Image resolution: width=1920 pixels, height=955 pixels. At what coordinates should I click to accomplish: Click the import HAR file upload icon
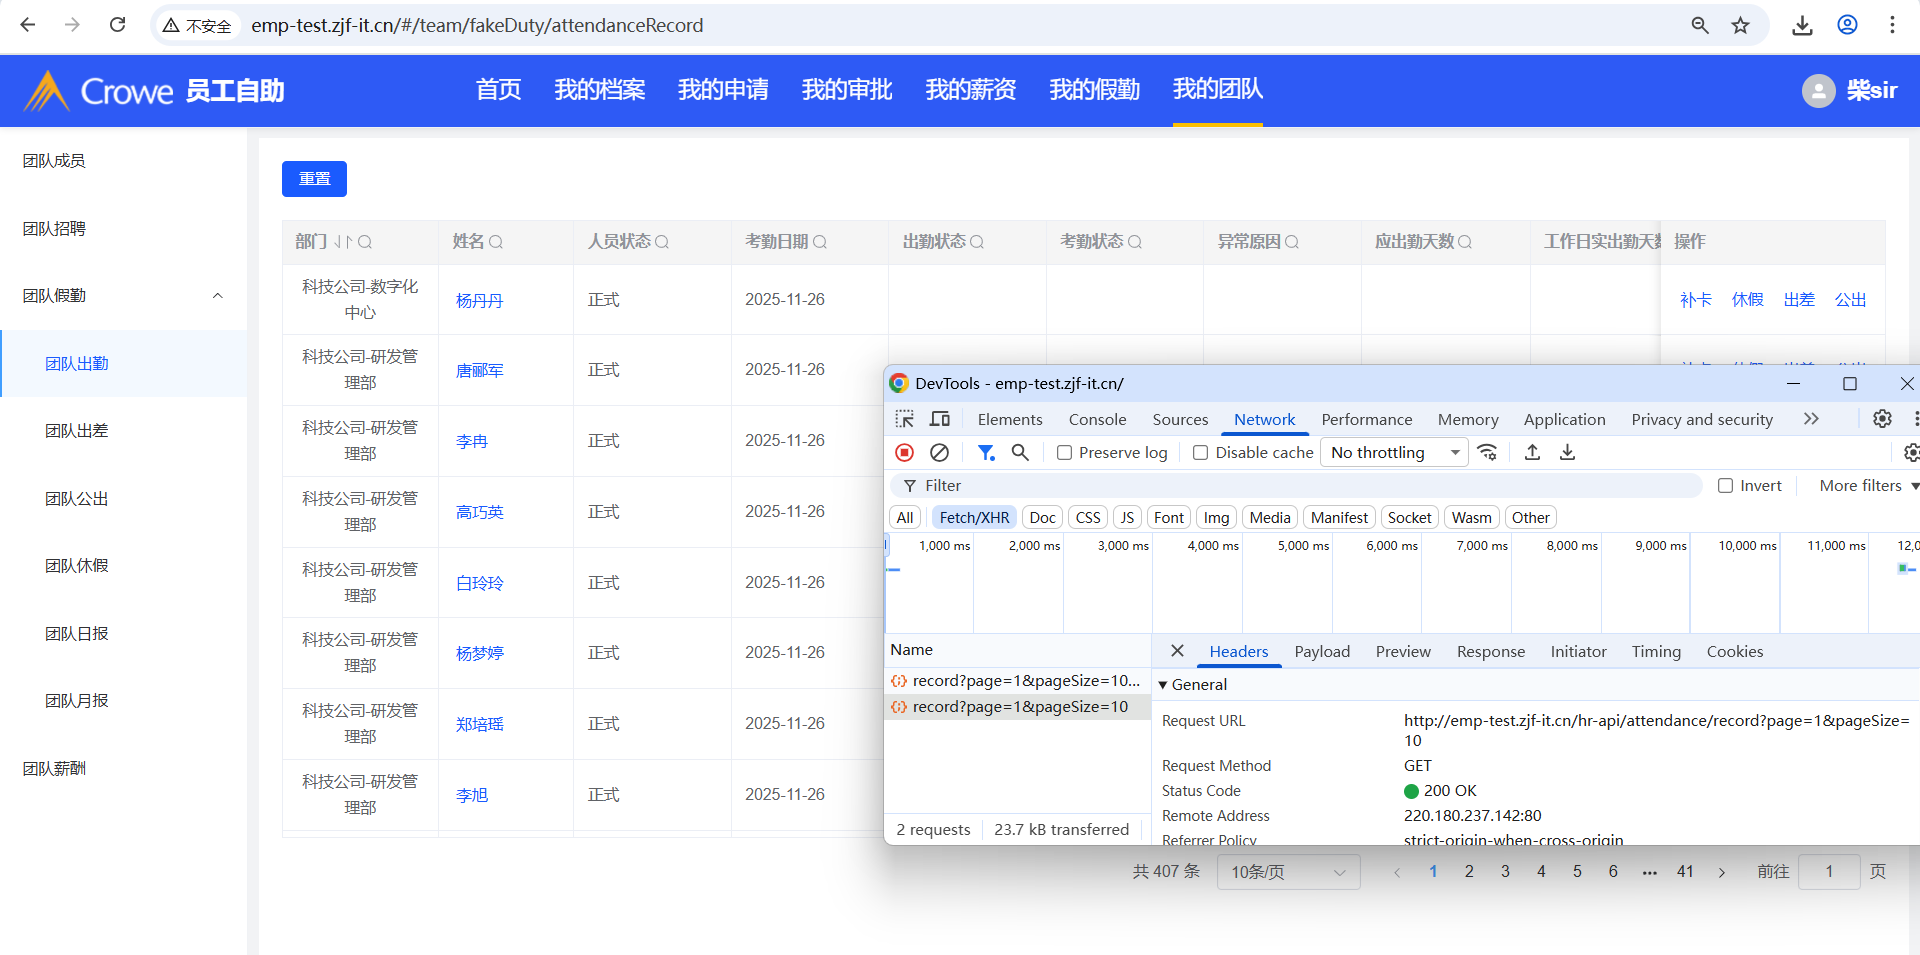point(1532,453)
